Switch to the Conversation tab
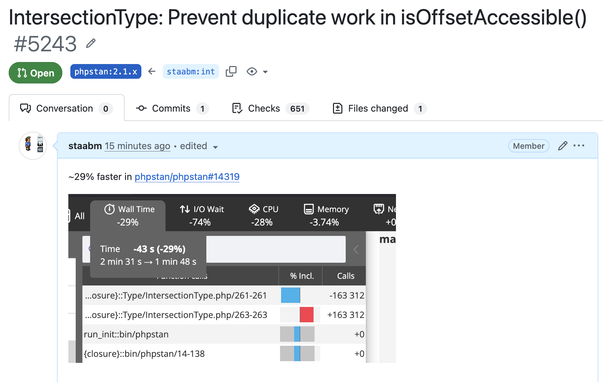The width and height of the screenshot is (603, 382). (x=67, y=108)
